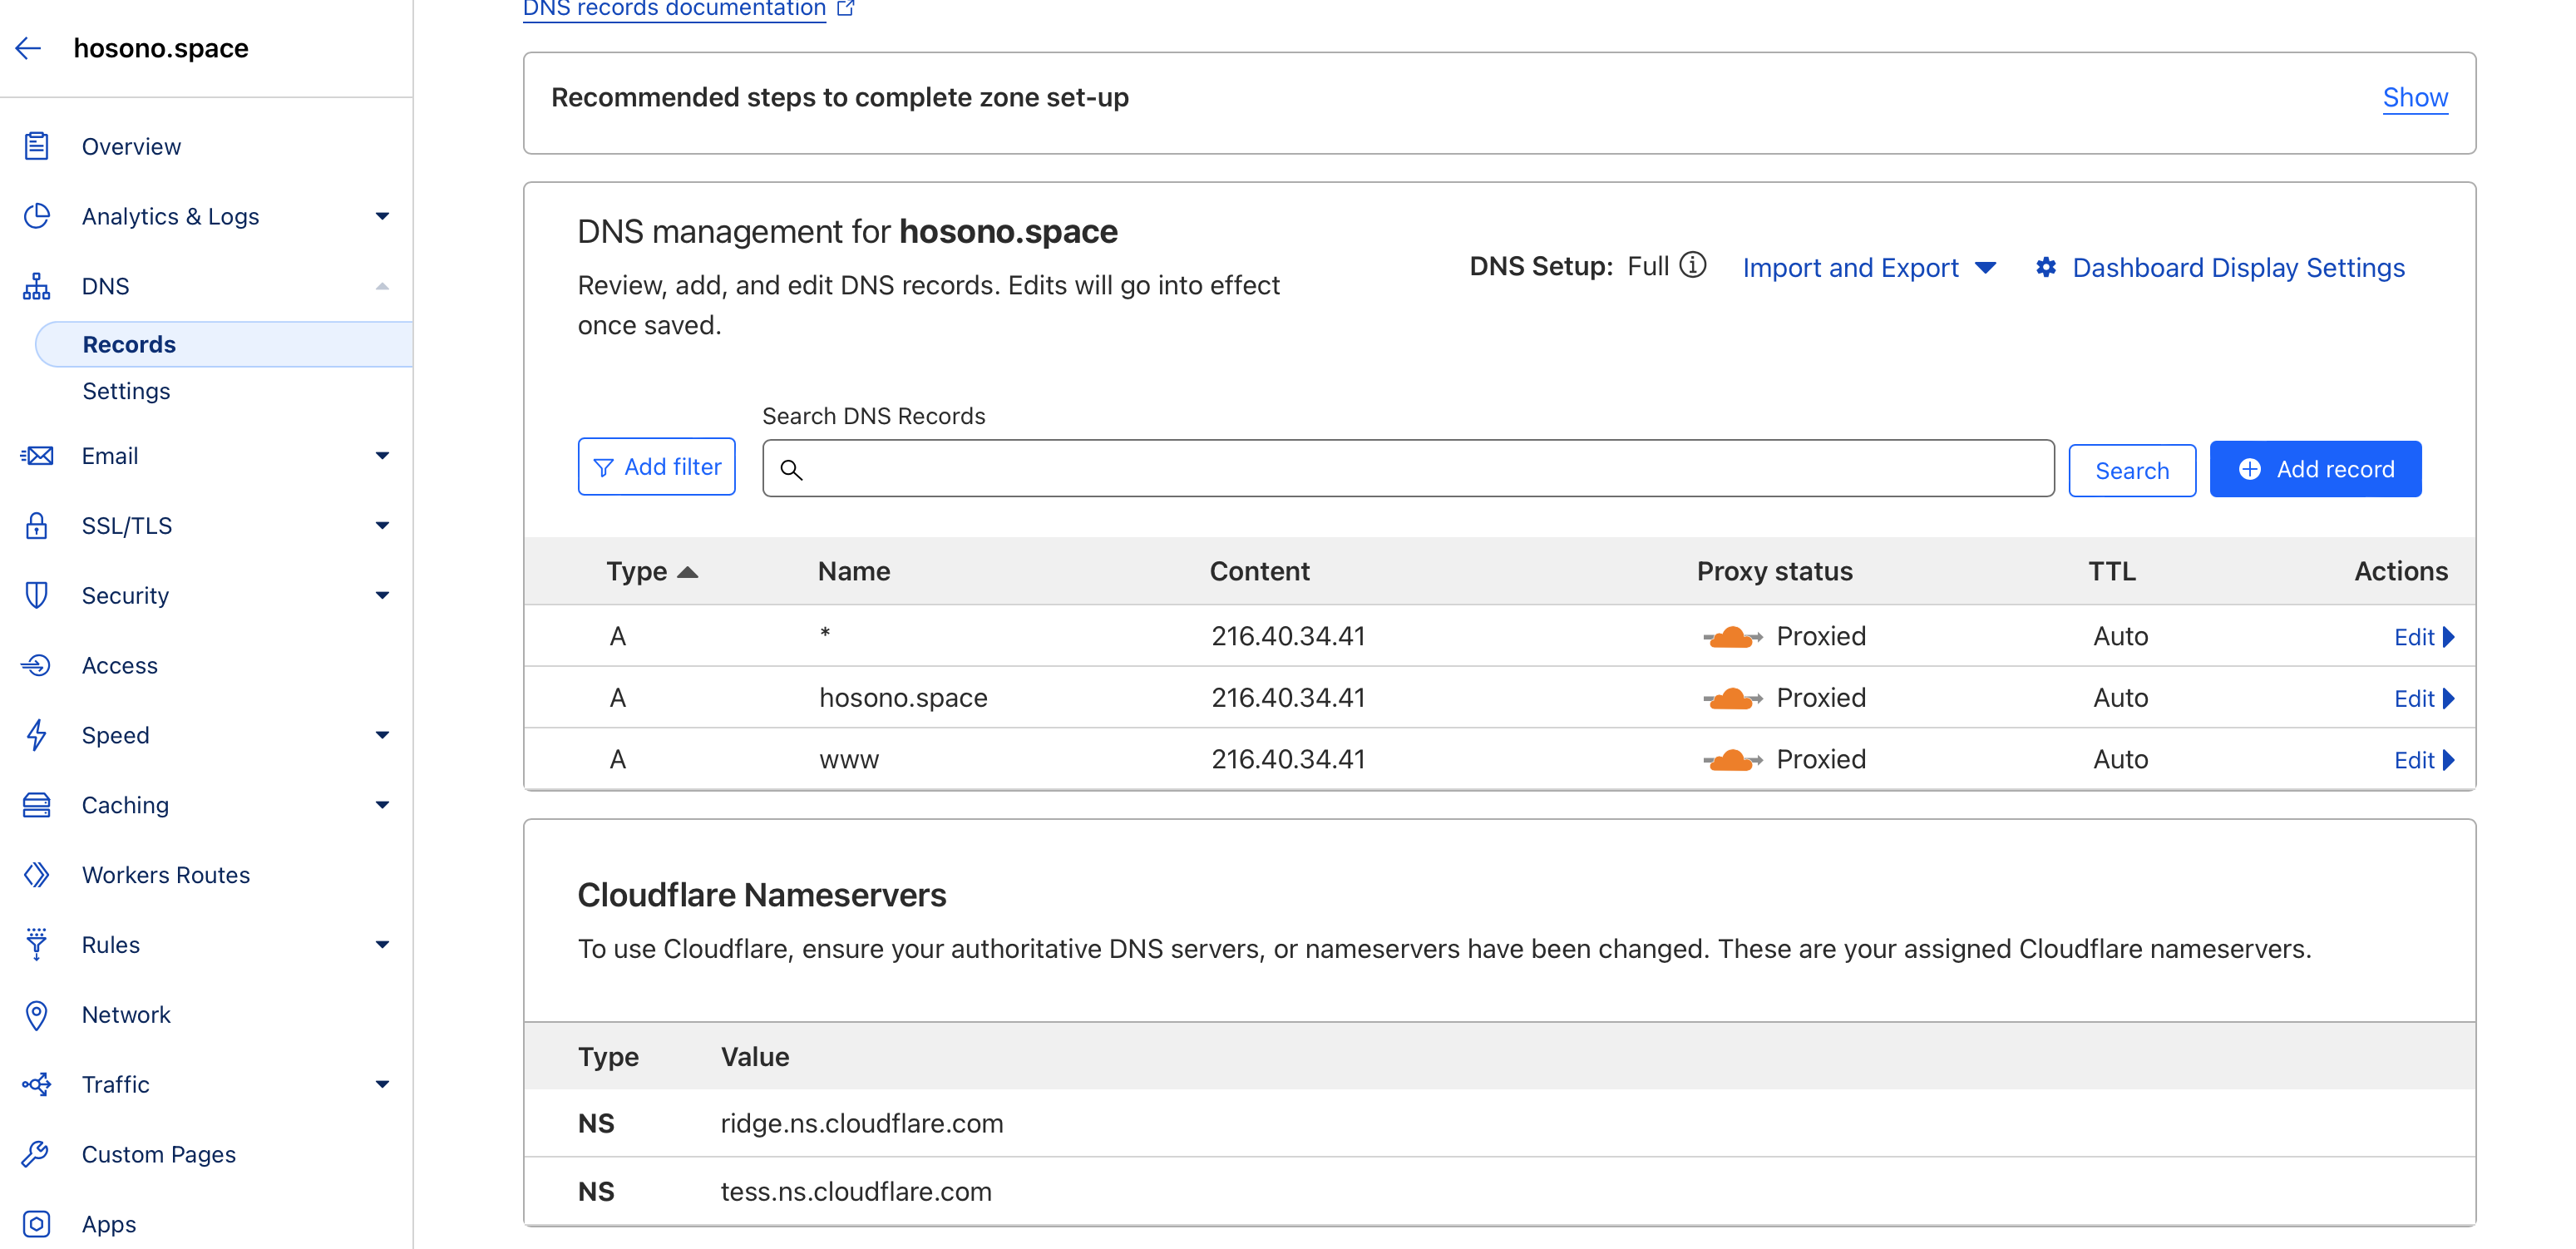Screen dimensions: 2576x1249
Task: Expand the Security sidebar section arrow
Action: [x=382, y=595]
